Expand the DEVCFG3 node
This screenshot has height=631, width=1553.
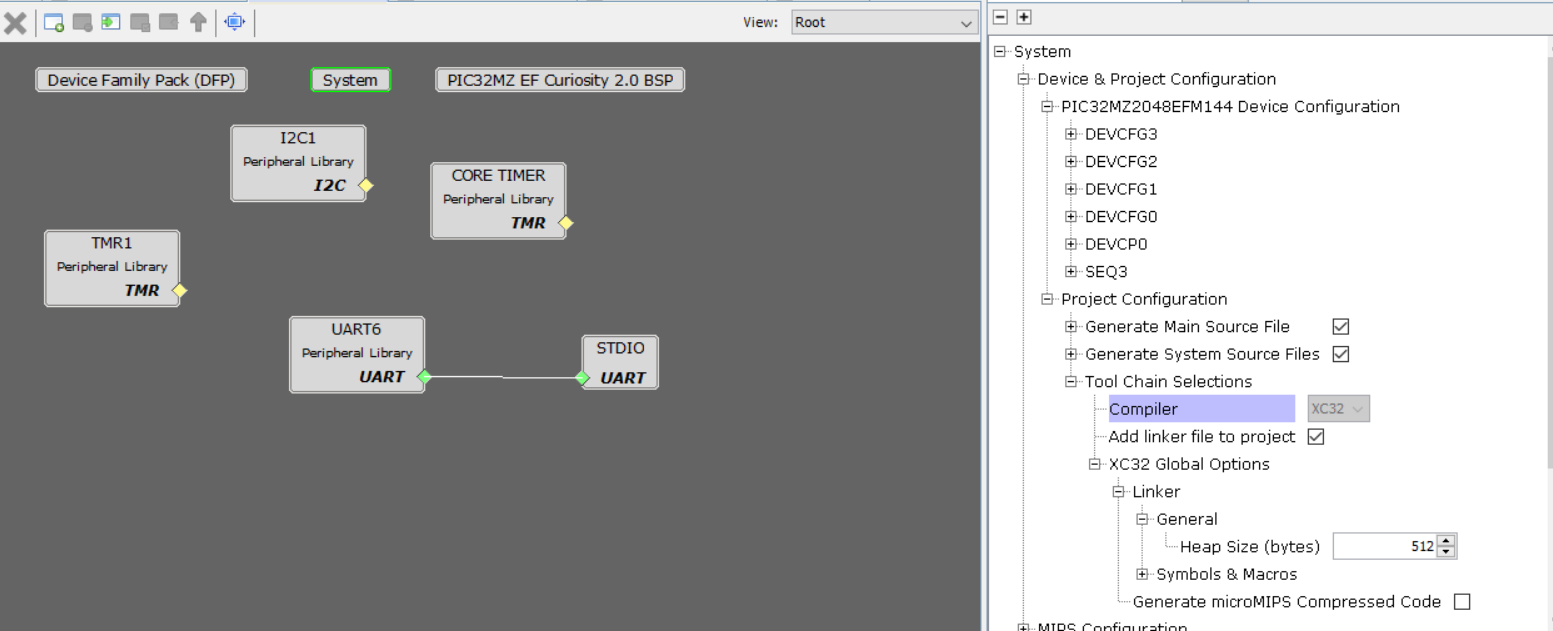1071,134
